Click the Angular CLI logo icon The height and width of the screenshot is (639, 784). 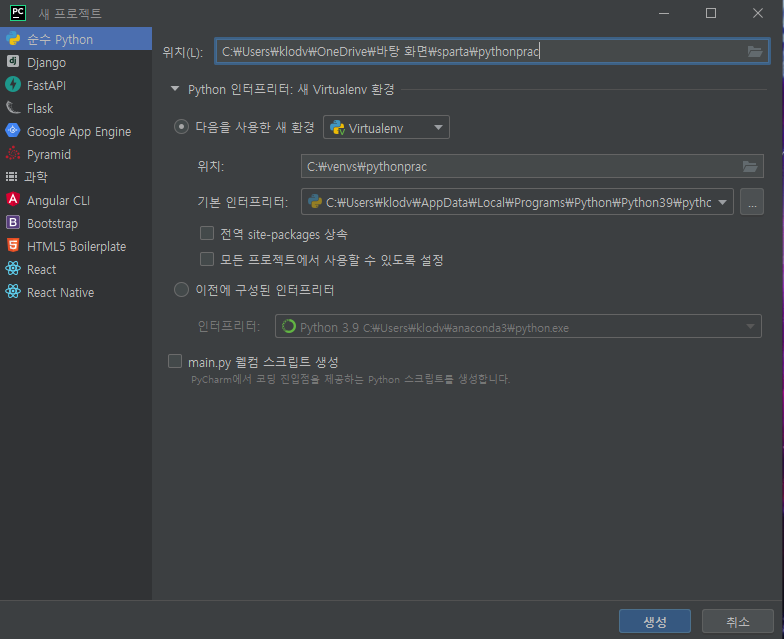click(13, 200)
